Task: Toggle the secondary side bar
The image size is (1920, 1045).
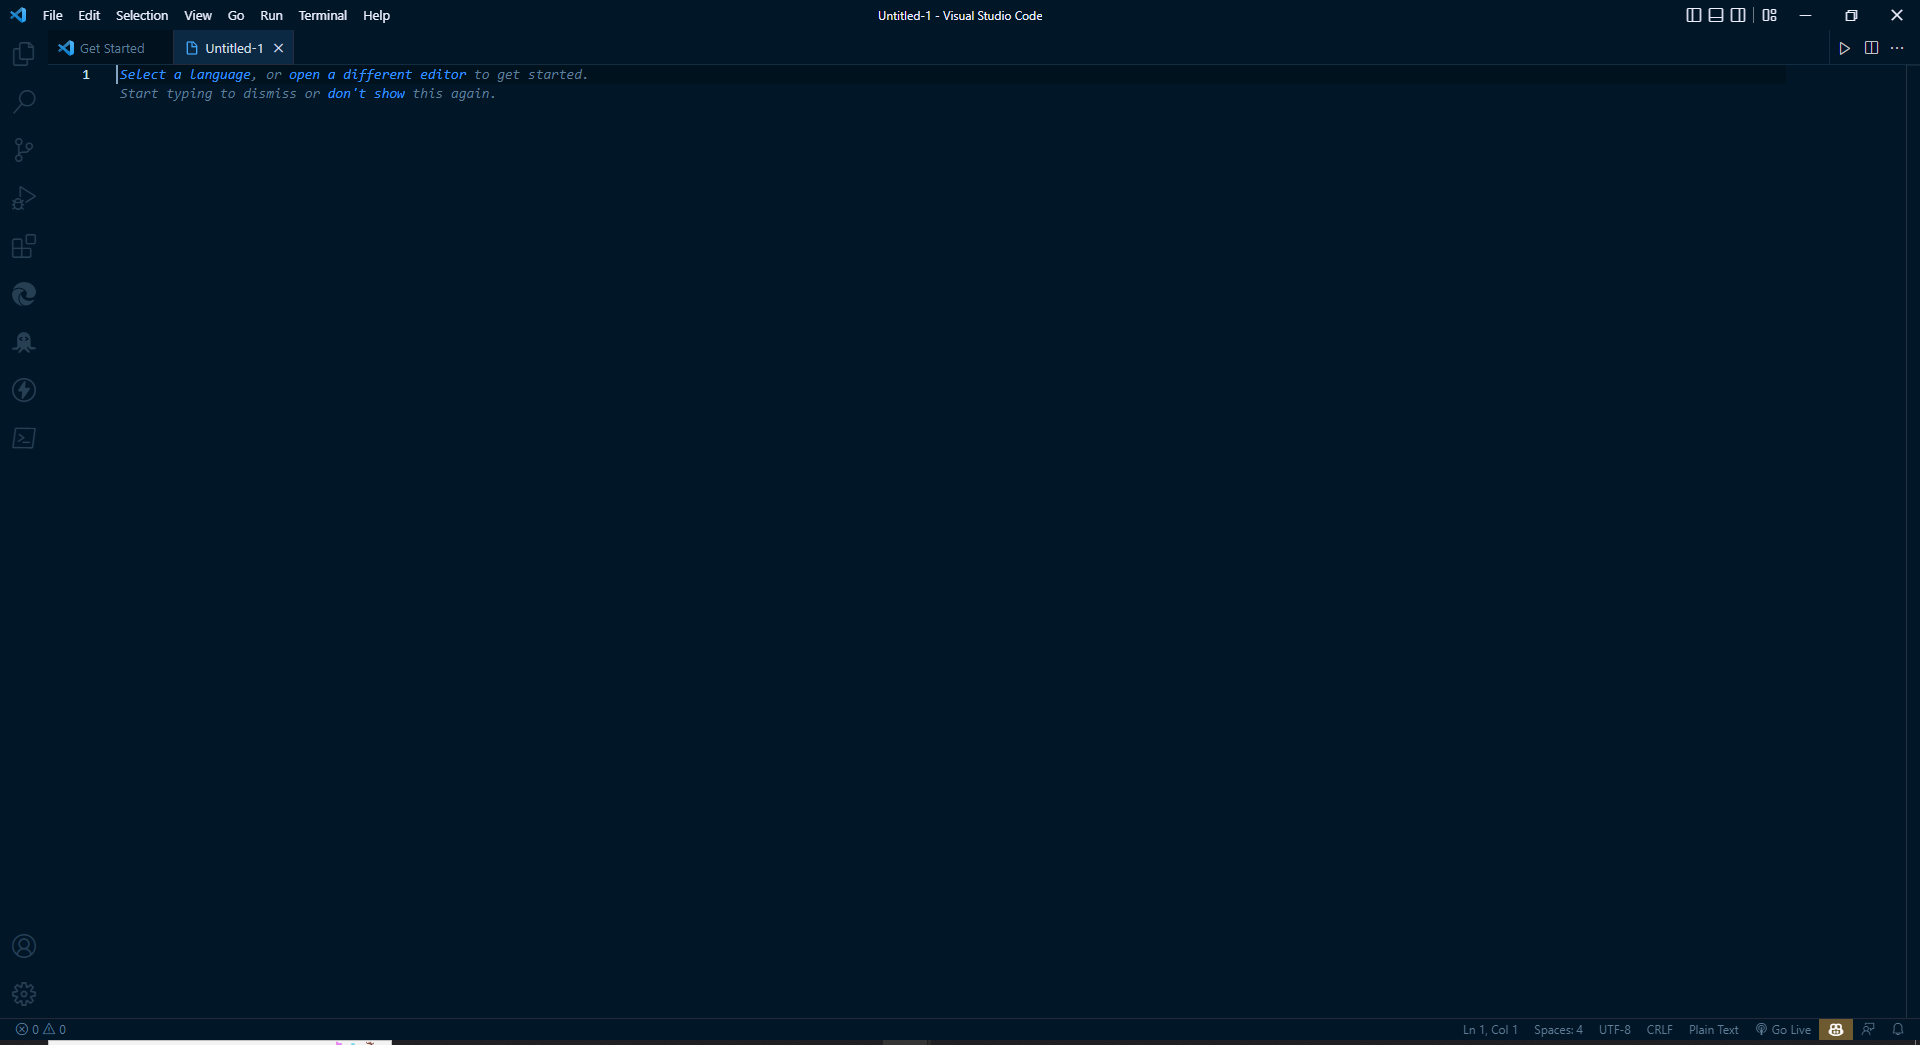Action: coord(1738,15)
